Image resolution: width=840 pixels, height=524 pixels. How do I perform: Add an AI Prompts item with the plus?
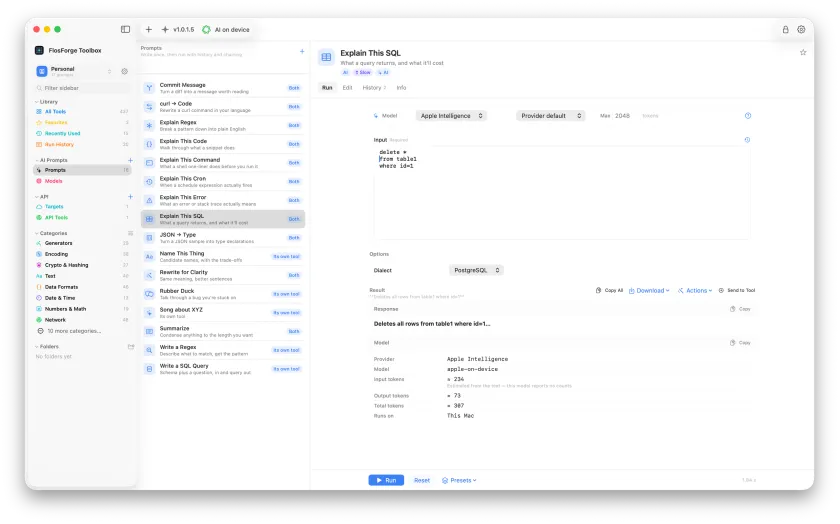130,160
